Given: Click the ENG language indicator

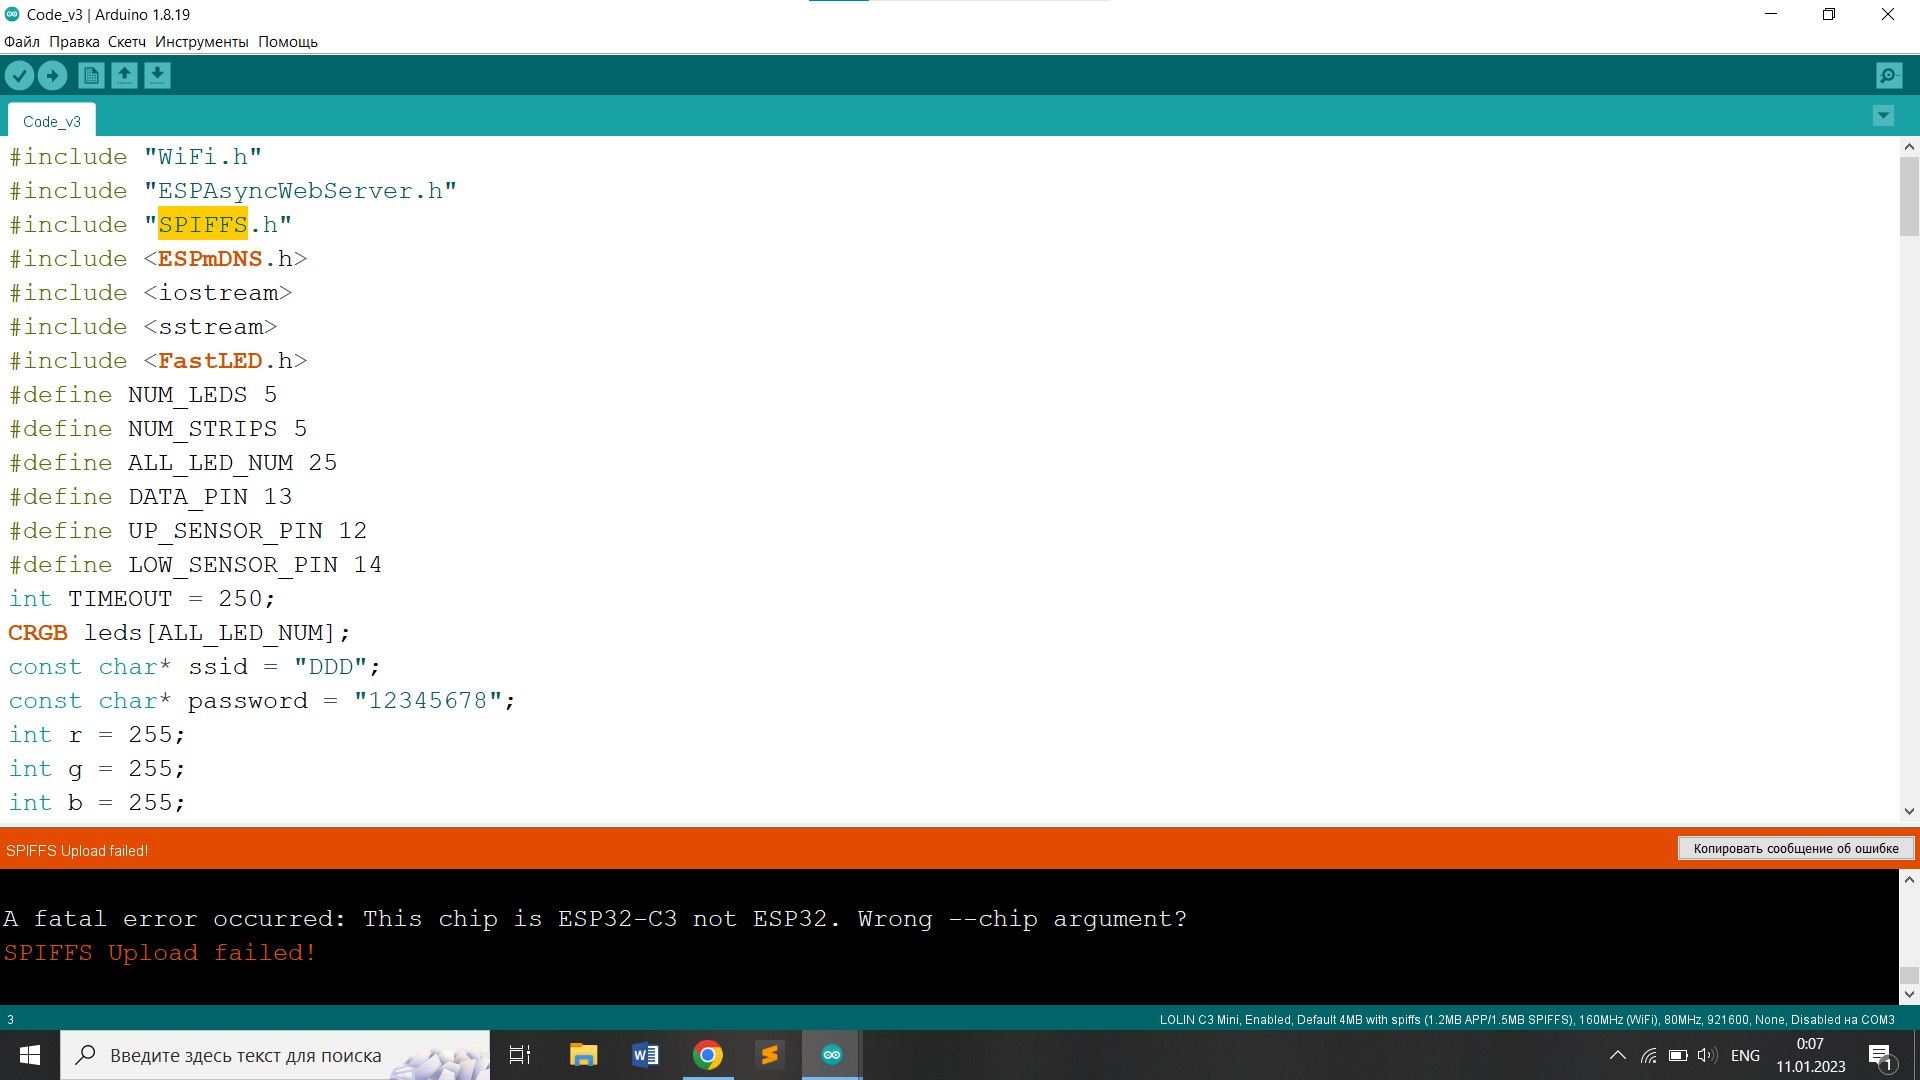Looking at the screenshot, I should point(1745,1055).
